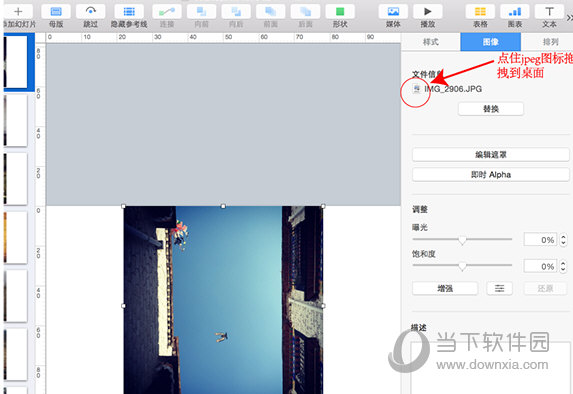Click the exposure percentage stepper arrows

click(x=563, y=240)
